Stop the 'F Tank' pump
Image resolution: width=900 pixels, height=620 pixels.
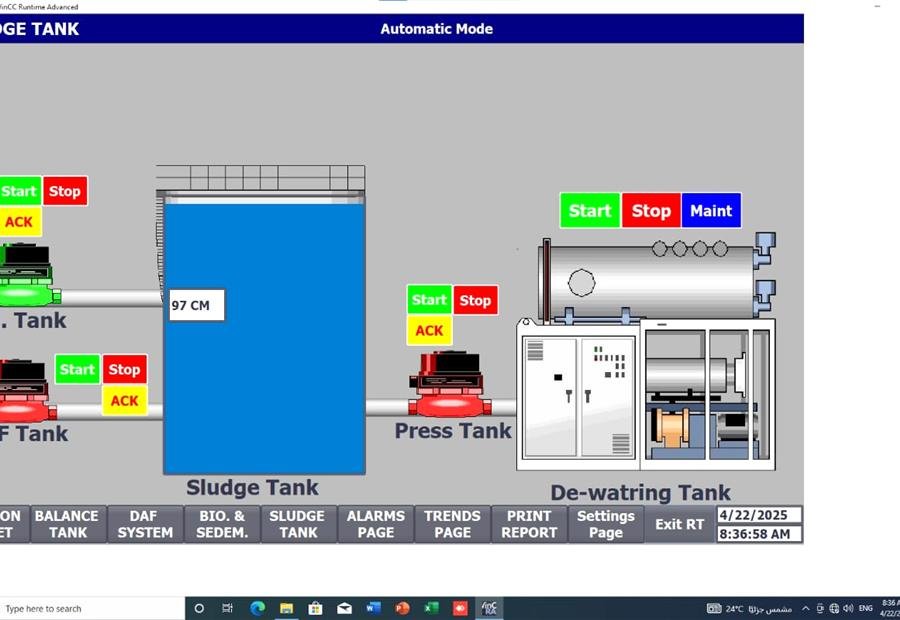tap(125, 369)
